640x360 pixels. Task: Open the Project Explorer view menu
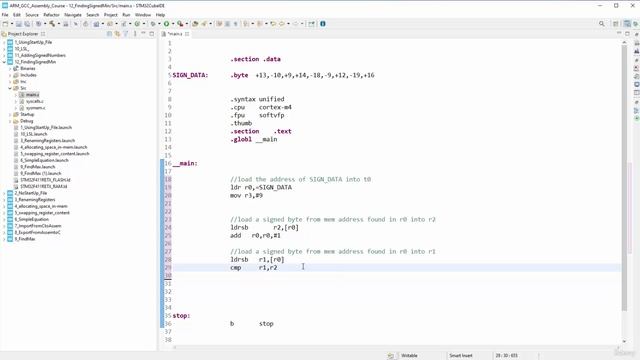(x=135, y=34)
